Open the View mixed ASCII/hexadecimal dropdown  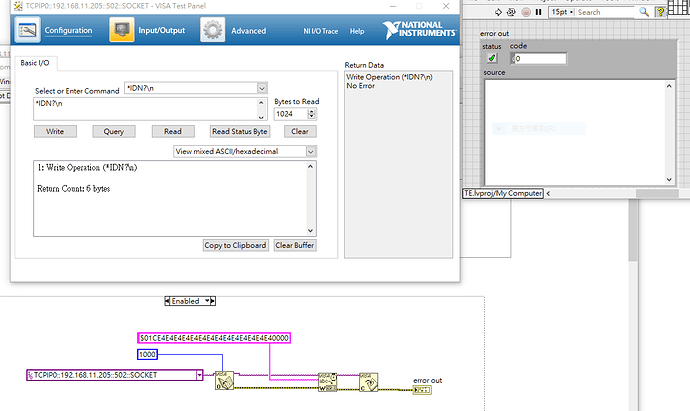point(311,151)
